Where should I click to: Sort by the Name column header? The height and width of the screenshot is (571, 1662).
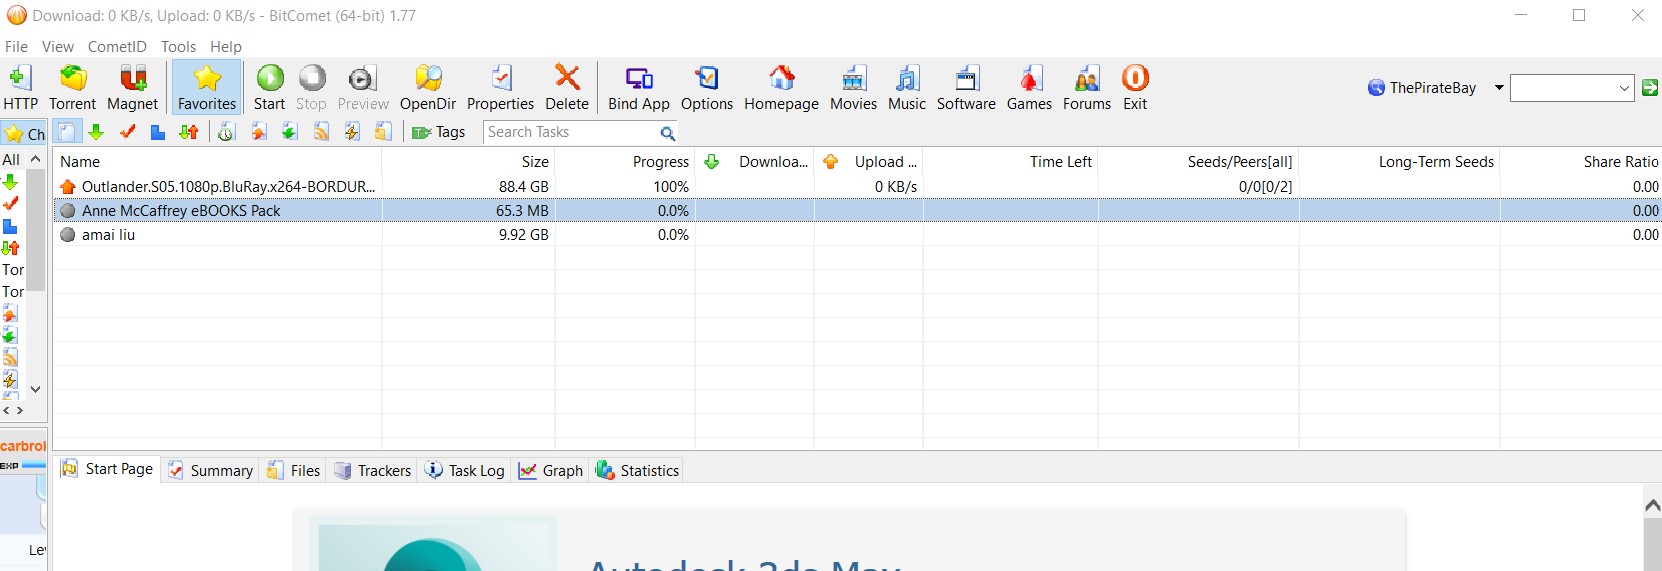(x=218, y=161)
